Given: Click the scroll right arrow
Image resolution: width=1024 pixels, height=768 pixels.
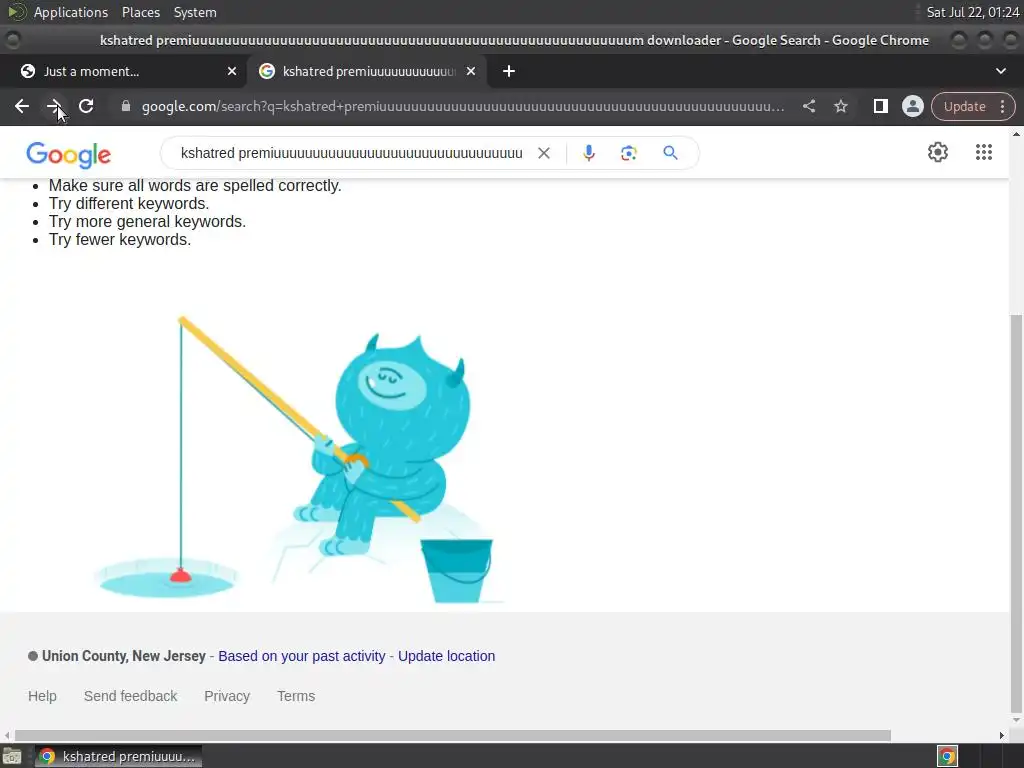Looking at the screenshot, I should (x=1002, y=735).
